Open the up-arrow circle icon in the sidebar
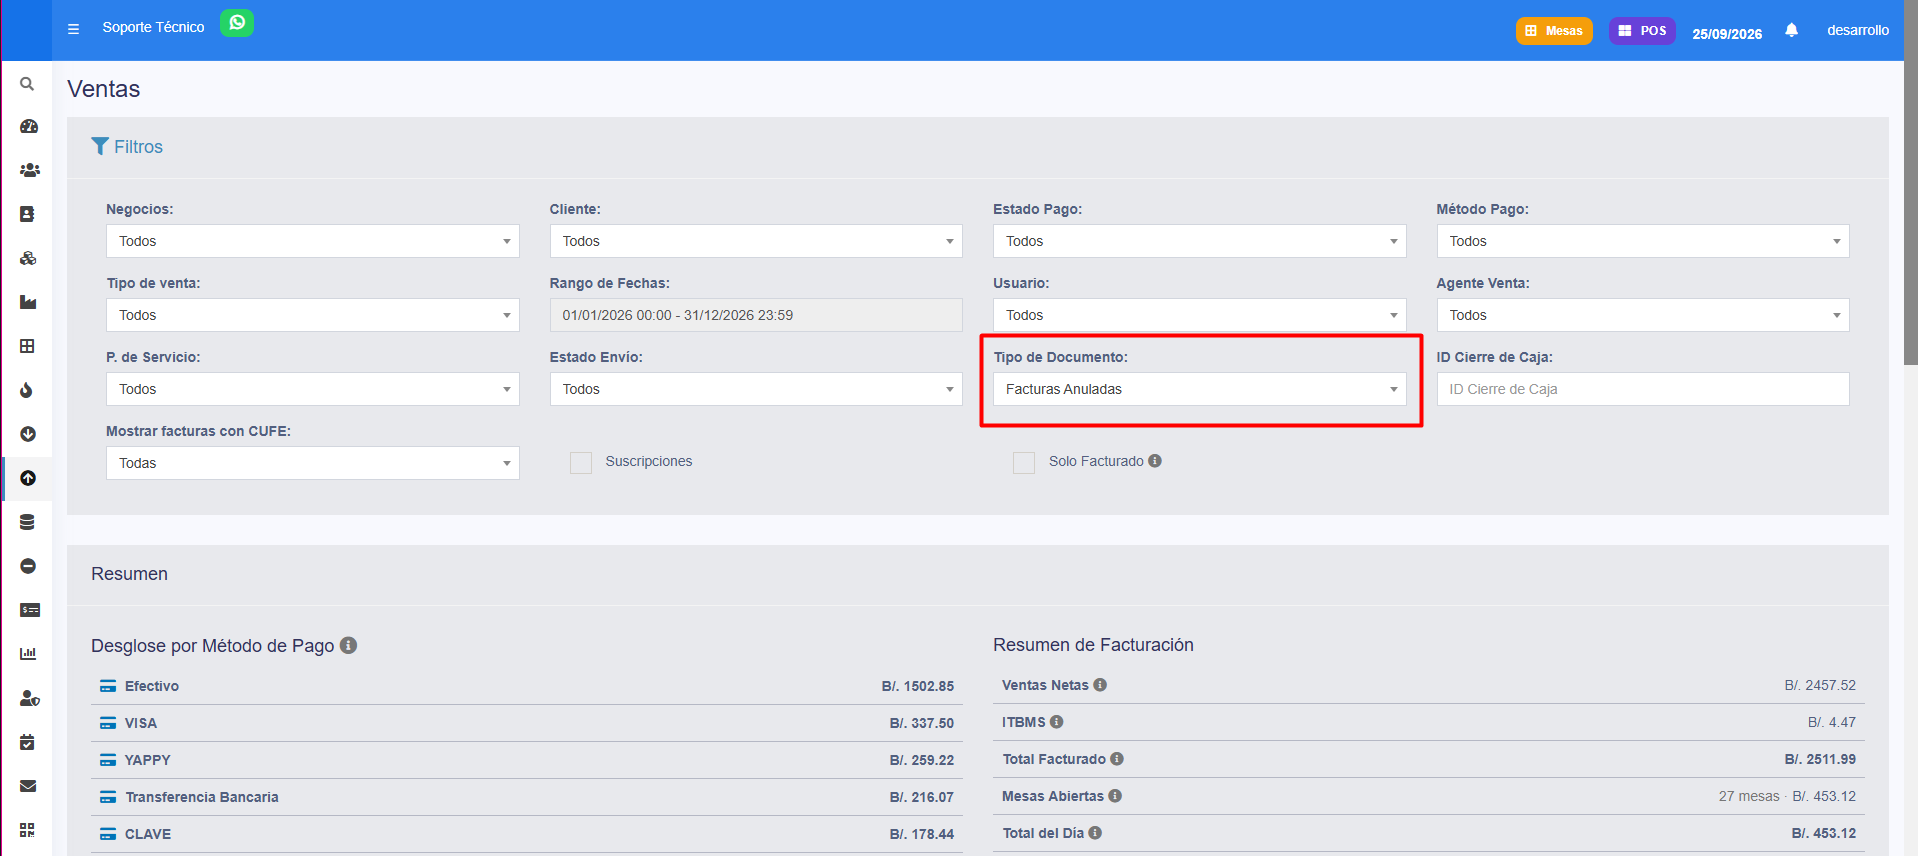Viewport: 1918px width, 856px height. [x=28, y=478]
